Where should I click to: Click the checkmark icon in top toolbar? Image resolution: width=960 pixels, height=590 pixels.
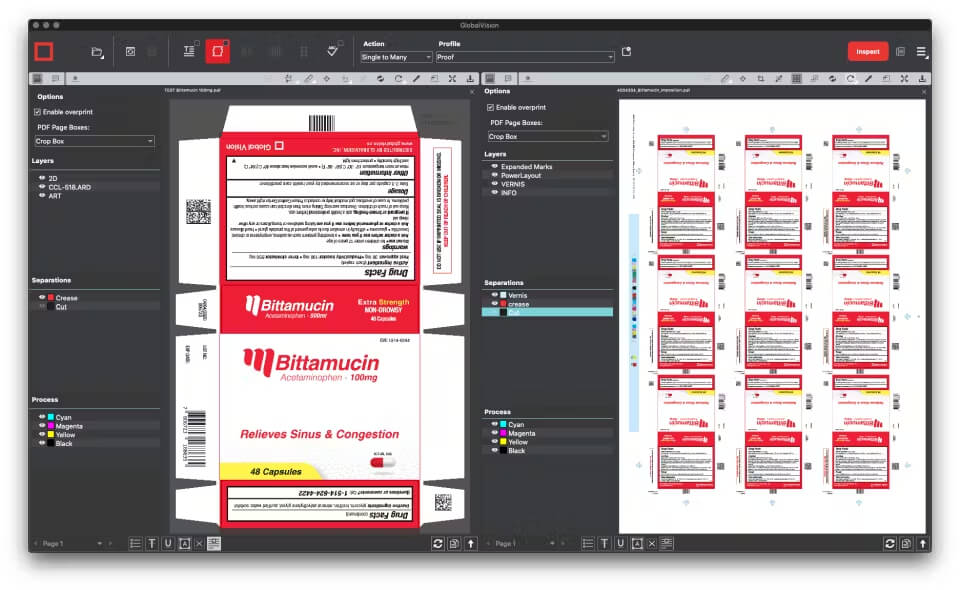pos(332,51)
